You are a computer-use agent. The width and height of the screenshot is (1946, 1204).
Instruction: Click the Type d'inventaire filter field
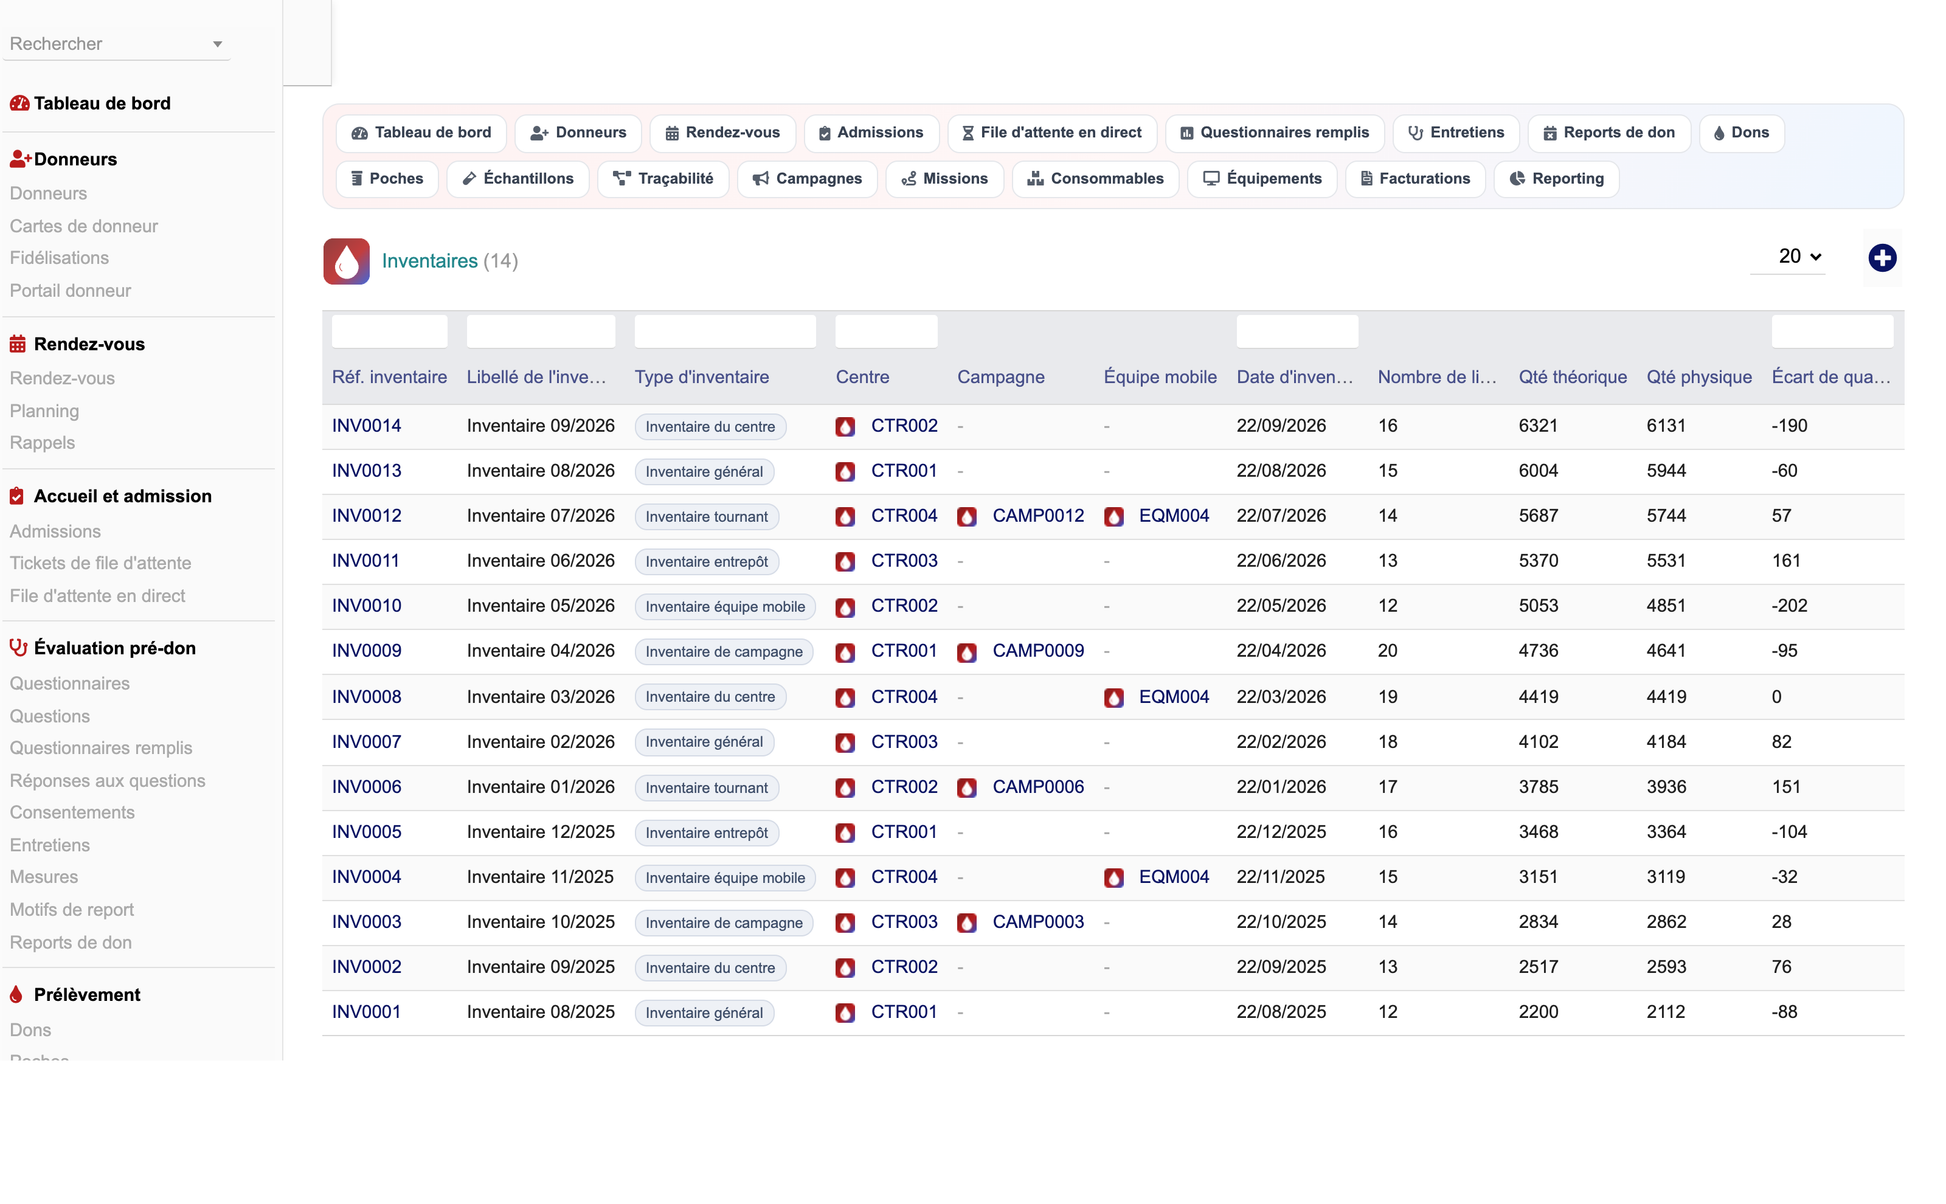725,332
